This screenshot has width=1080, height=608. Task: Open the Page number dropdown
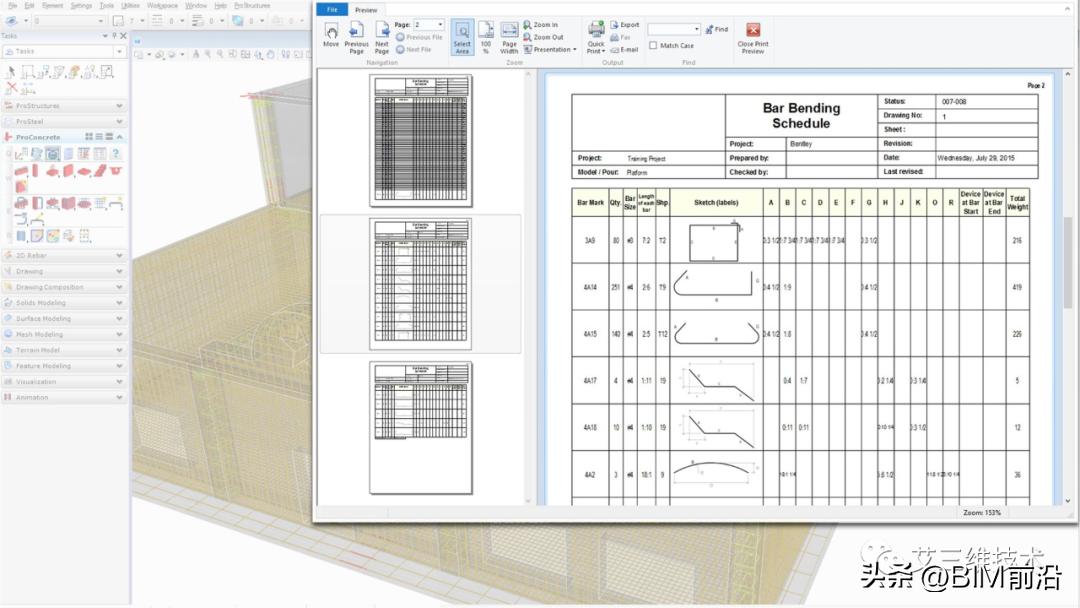[x=440, y=25]
